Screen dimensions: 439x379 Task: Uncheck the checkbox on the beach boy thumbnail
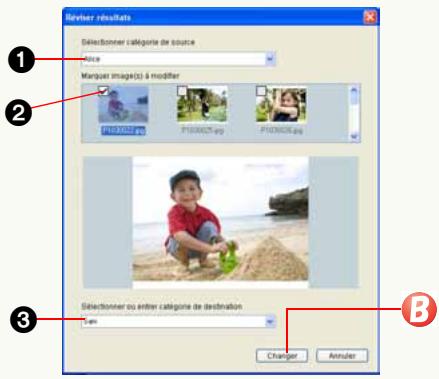point(104,90)
